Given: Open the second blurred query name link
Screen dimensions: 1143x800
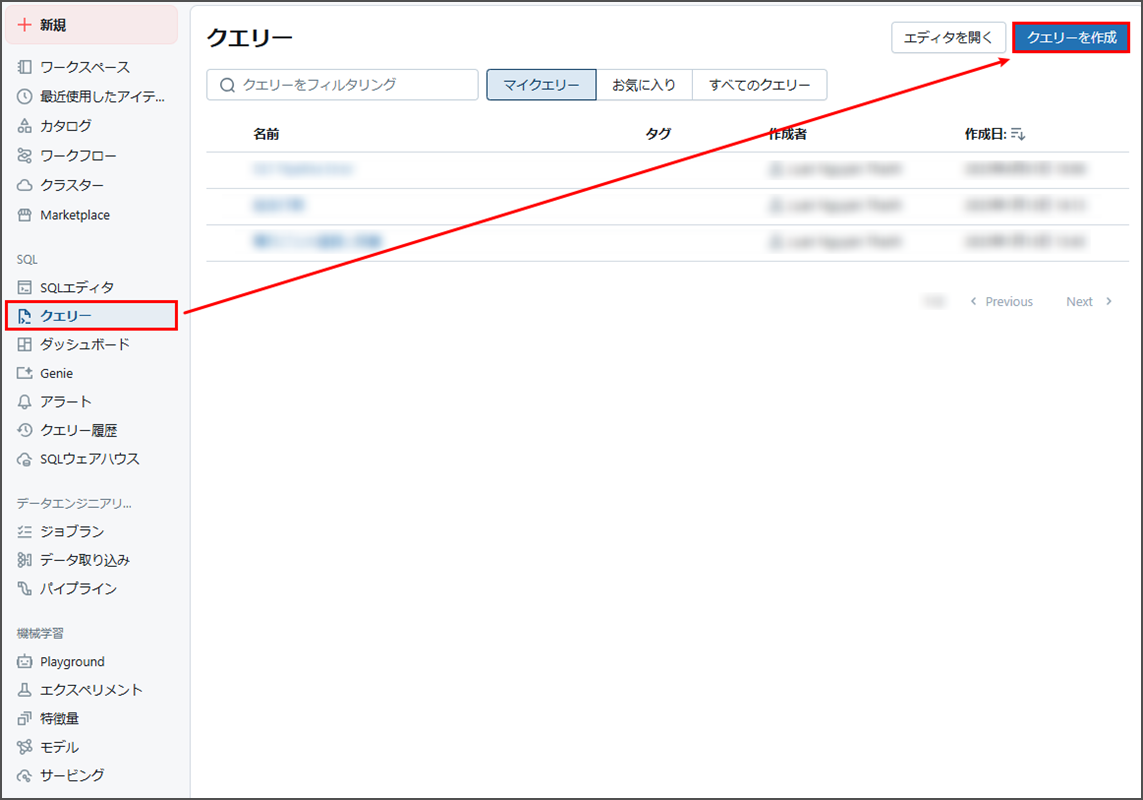Looking at the screenshot, I should (278, 206).
